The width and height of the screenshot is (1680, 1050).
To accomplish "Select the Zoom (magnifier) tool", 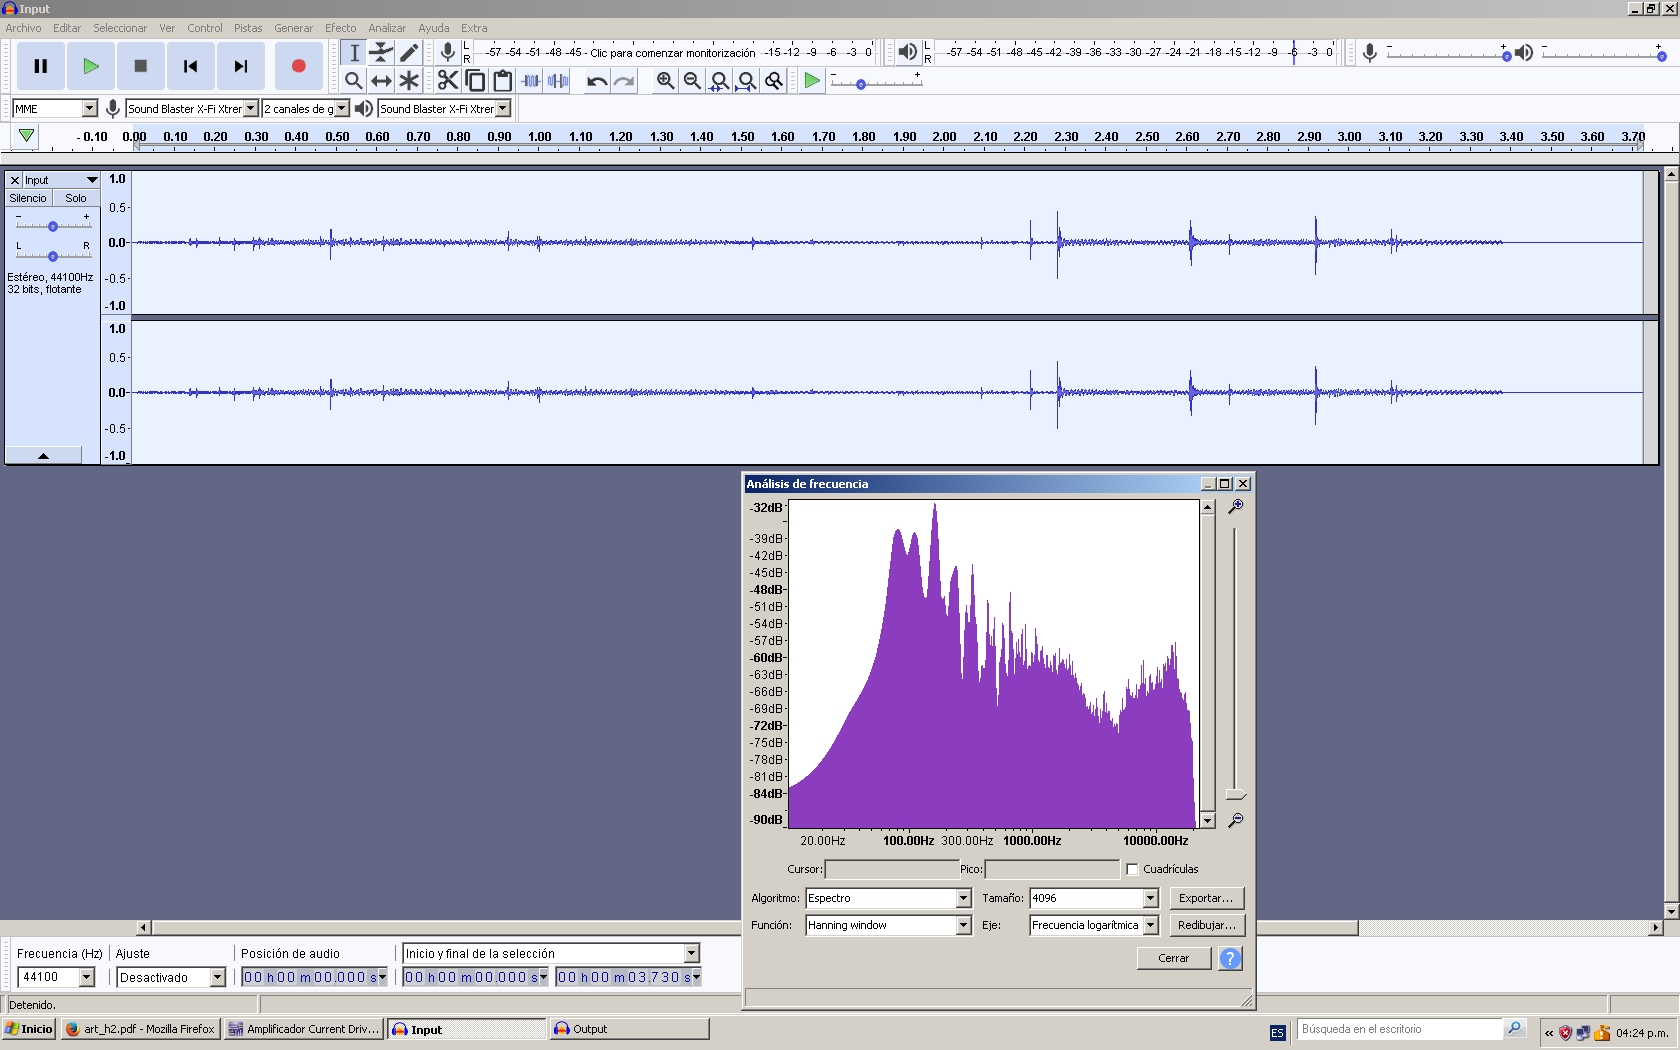I will tap(354, 81).
